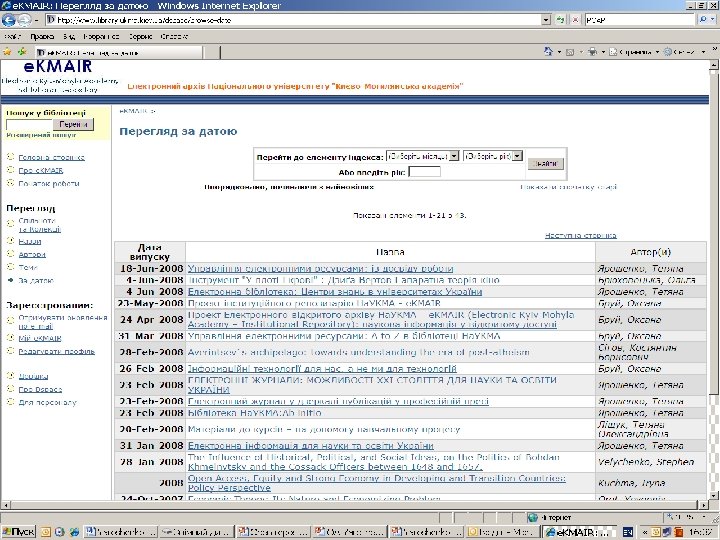Screen dimensions: 720x540
Task: Open the Вид menu
Action: (69, 36)
